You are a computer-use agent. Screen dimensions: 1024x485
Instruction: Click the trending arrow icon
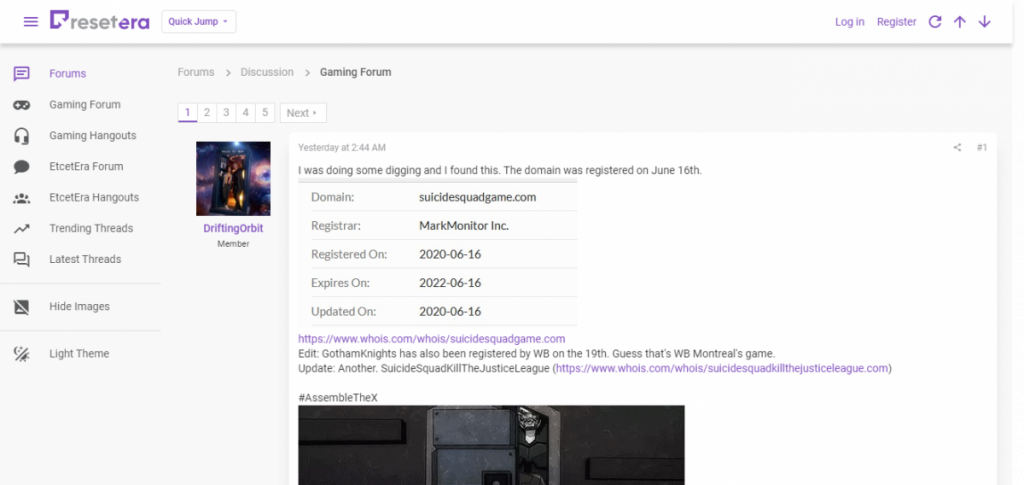tap(22, 228)
